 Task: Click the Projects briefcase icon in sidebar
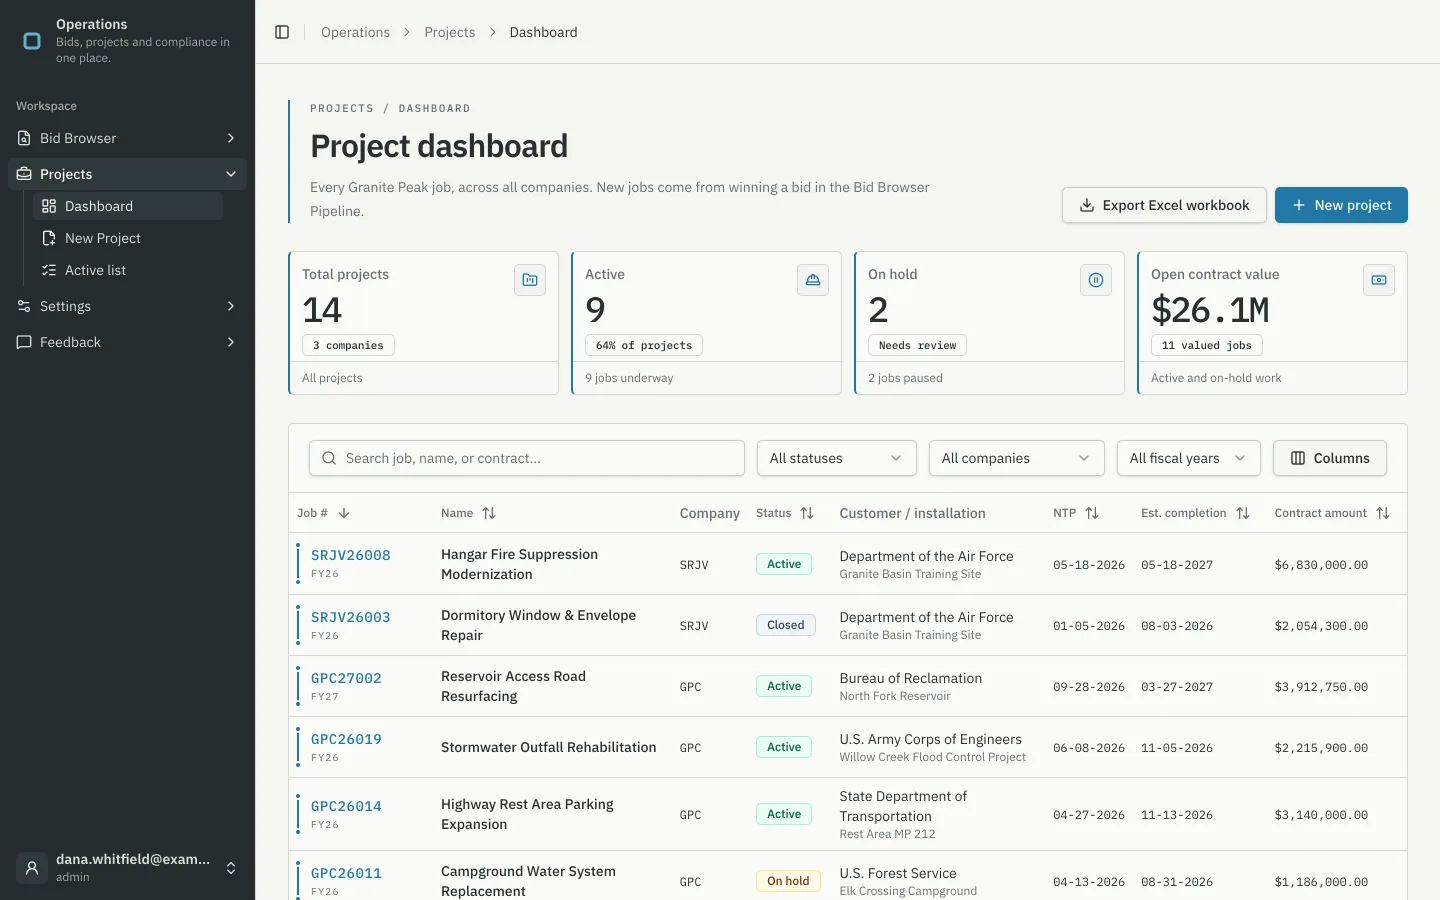click(x=24, y=174)
